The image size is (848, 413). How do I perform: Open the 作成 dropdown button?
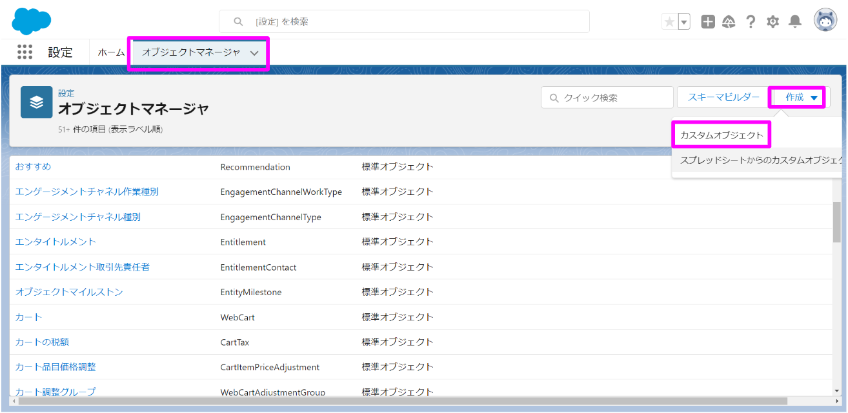(797, 97)
